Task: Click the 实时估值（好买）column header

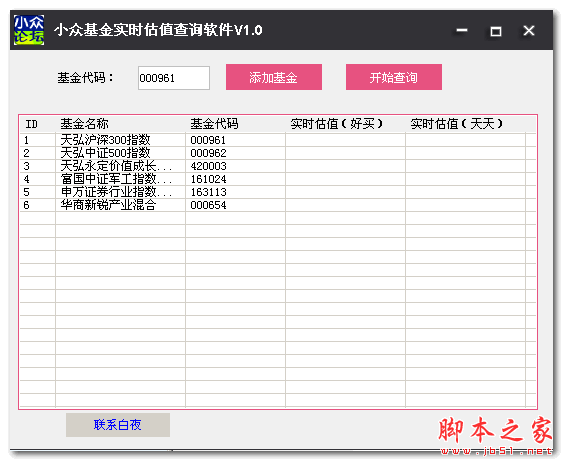Action: (x=345, y=124)
